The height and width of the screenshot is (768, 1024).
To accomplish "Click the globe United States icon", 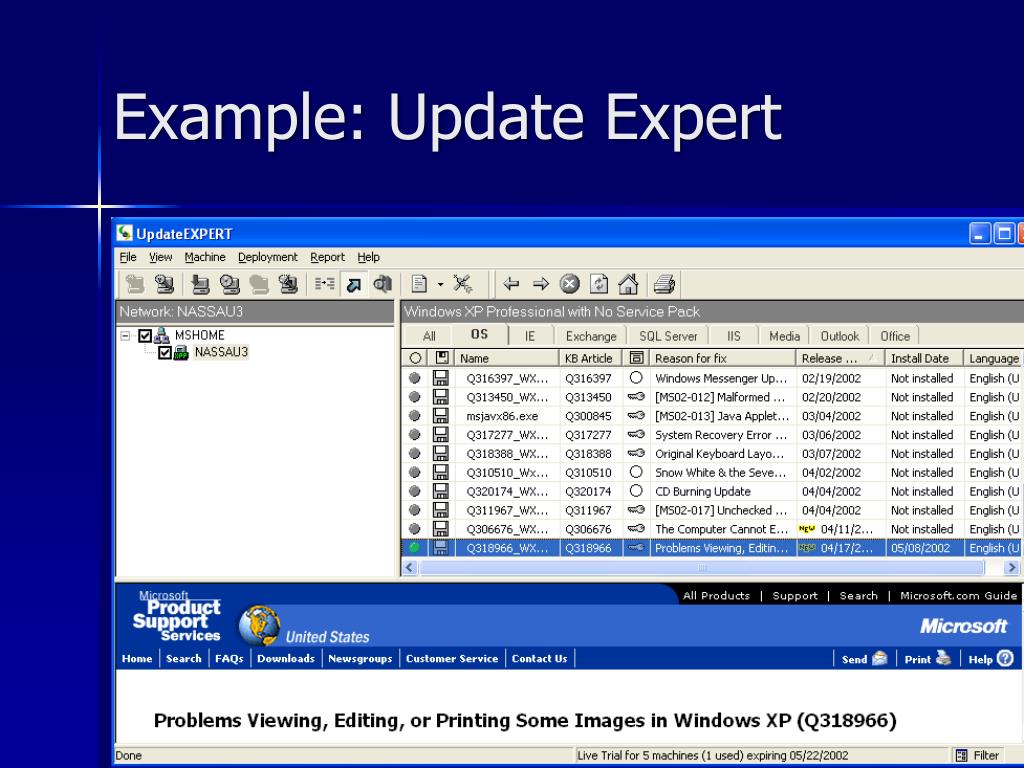I will click(x=259, y=625).
